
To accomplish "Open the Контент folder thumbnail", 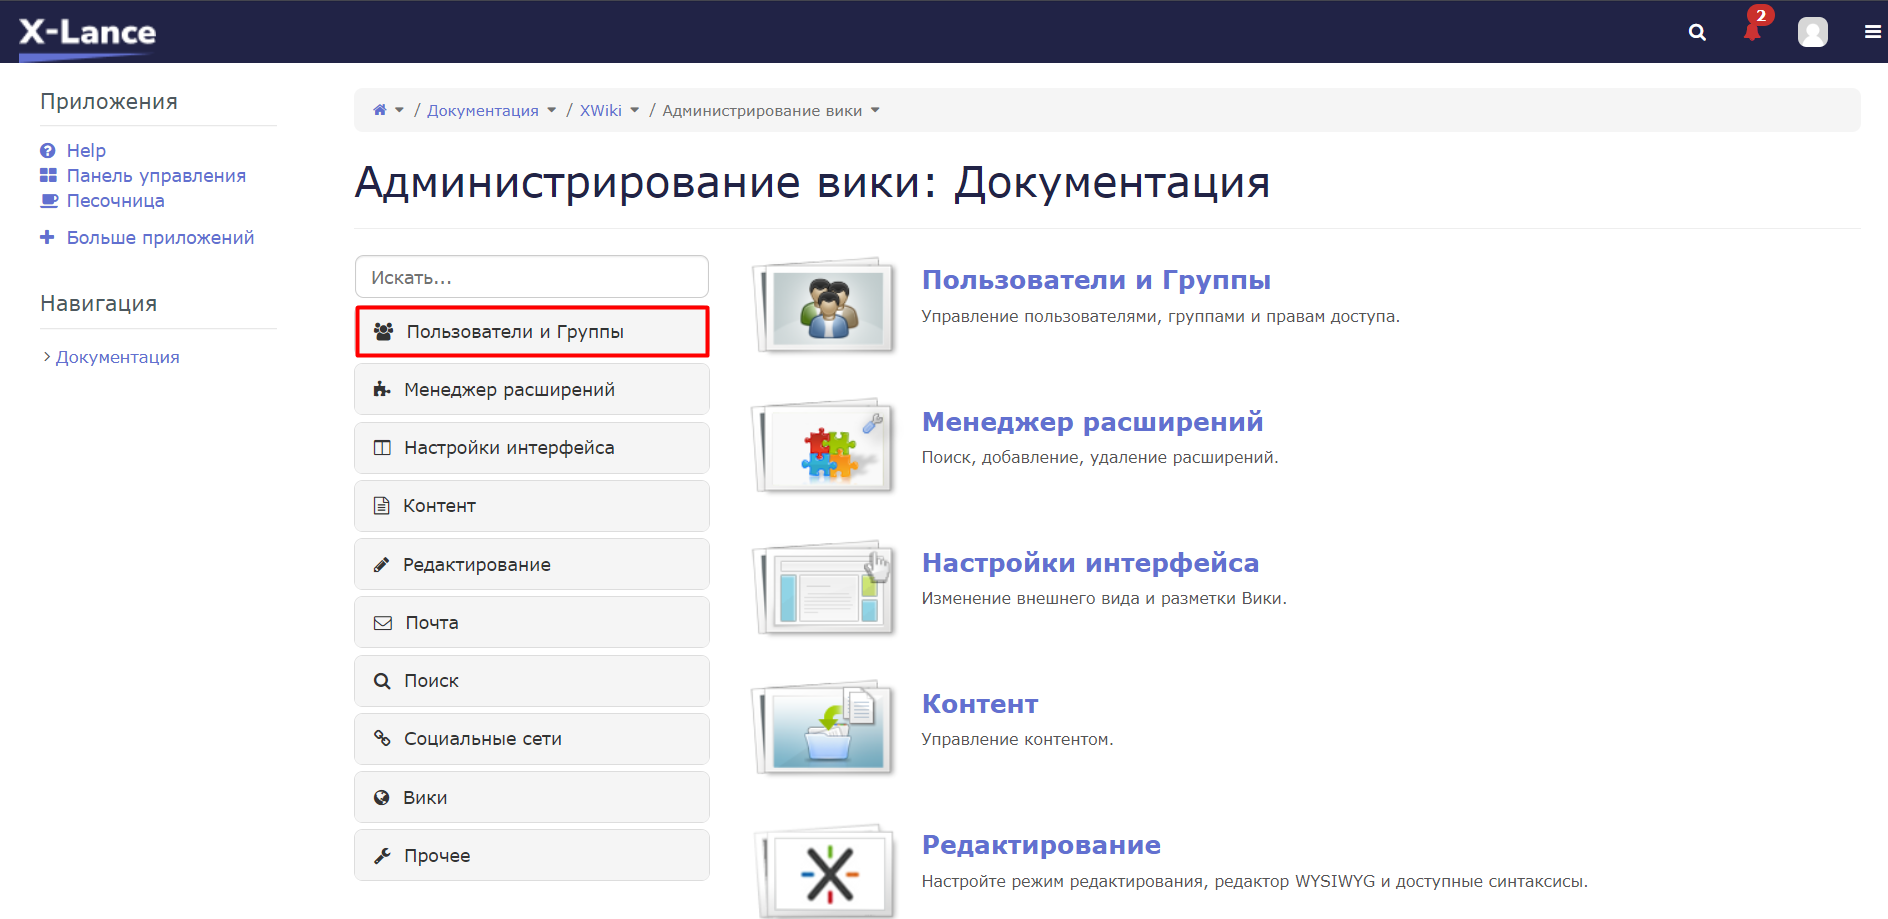I will pos(824,729).
